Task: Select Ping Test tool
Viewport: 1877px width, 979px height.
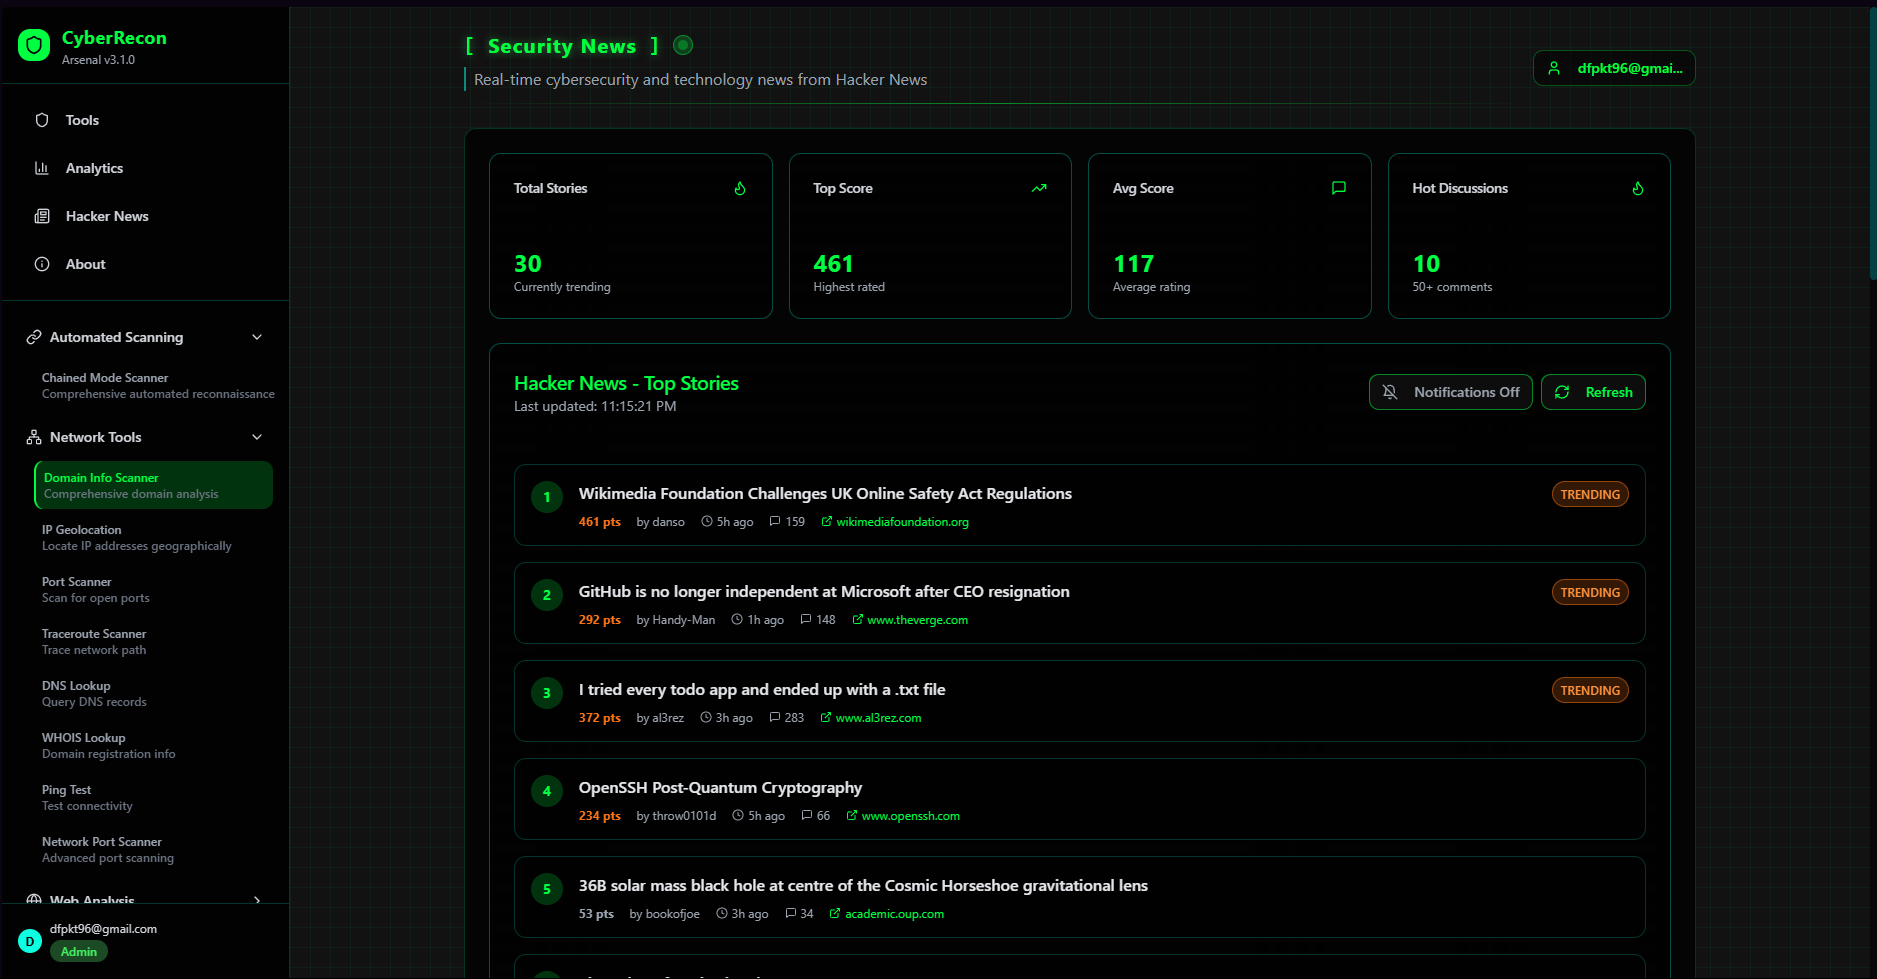Action: [x=153, y=797]
